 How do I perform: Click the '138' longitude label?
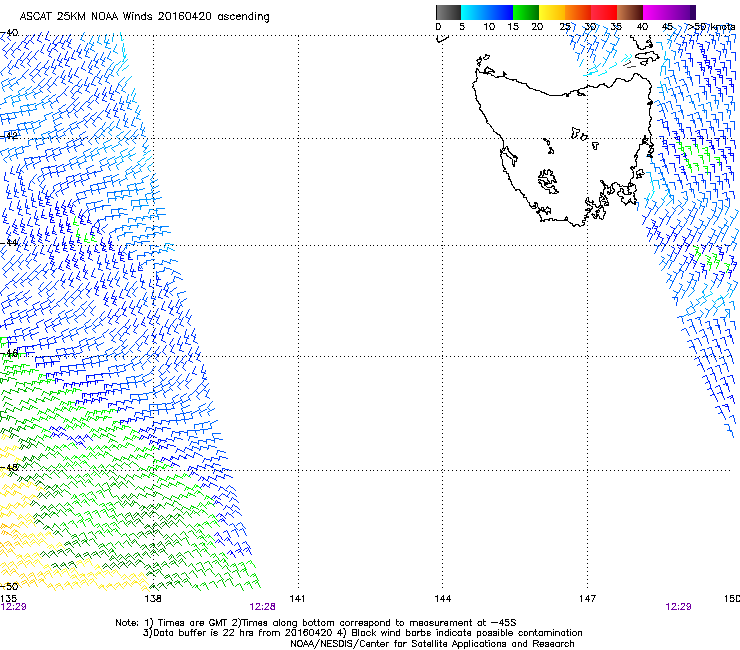pos(153,599)
